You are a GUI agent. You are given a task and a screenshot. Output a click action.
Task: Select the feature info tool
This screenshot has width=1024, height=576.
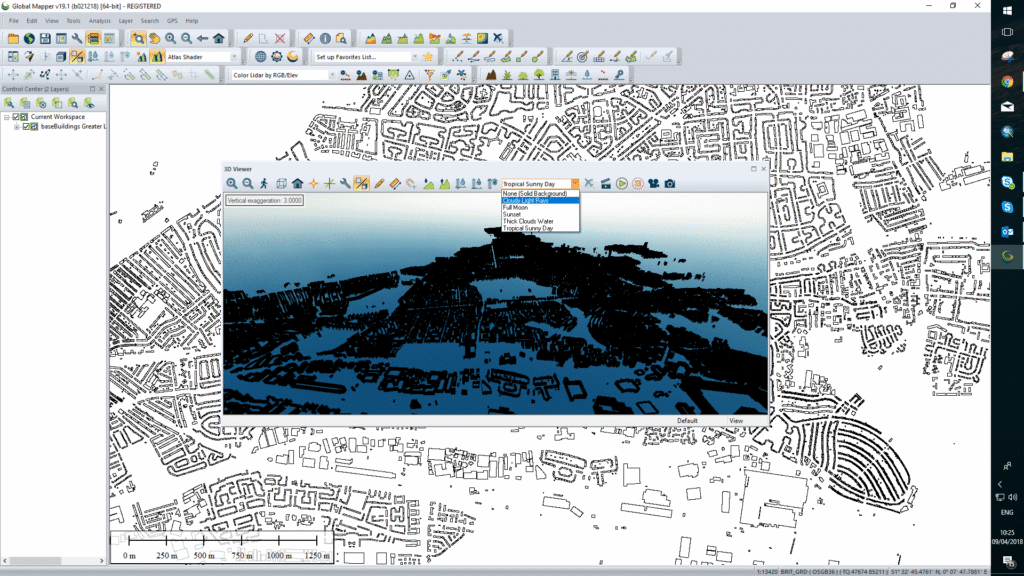coord(325,39)
